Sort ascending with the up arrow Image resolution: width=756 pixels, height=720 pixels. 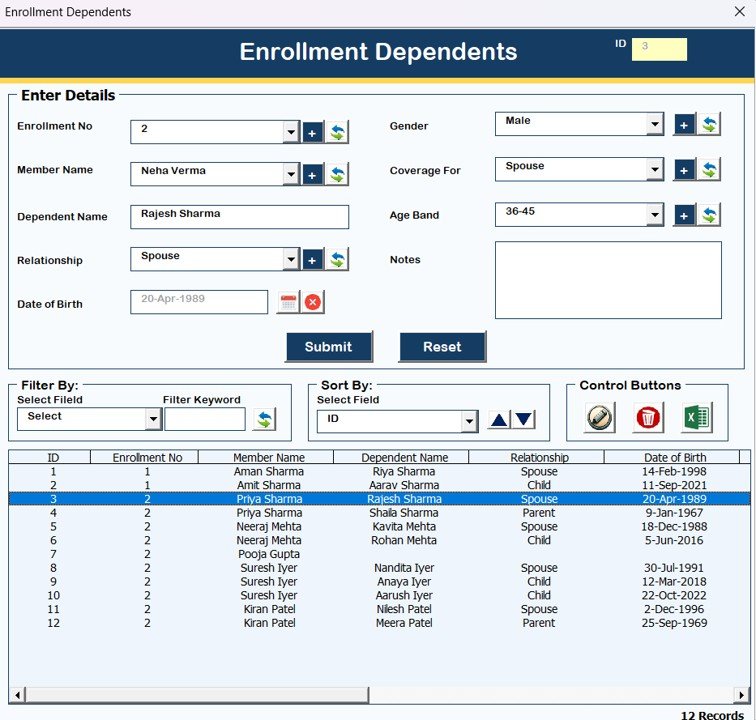click(499, 420)
